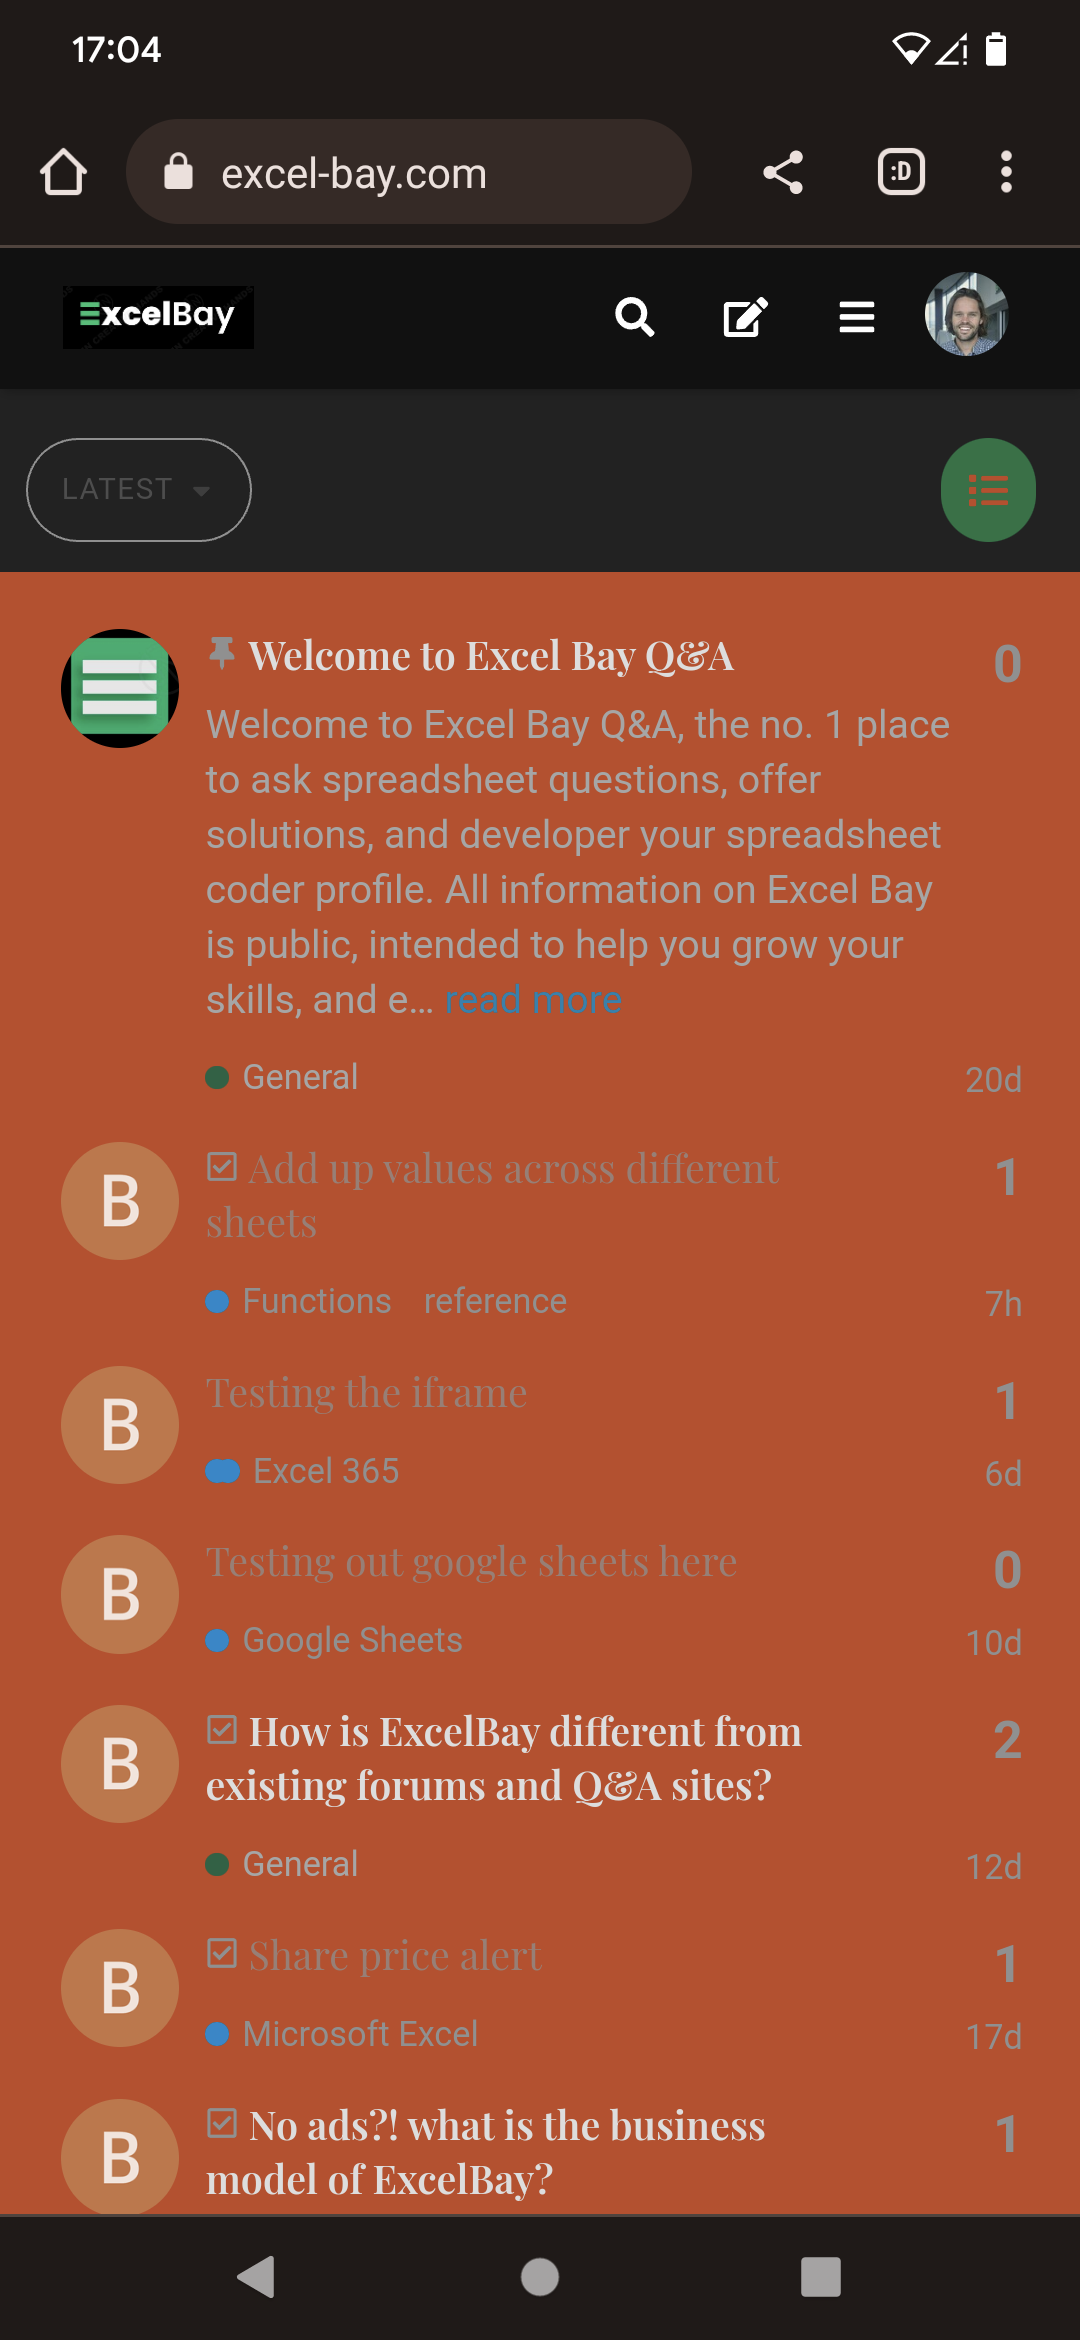
Task: Select the Functions category tag
Action: tap(316, 1301)
